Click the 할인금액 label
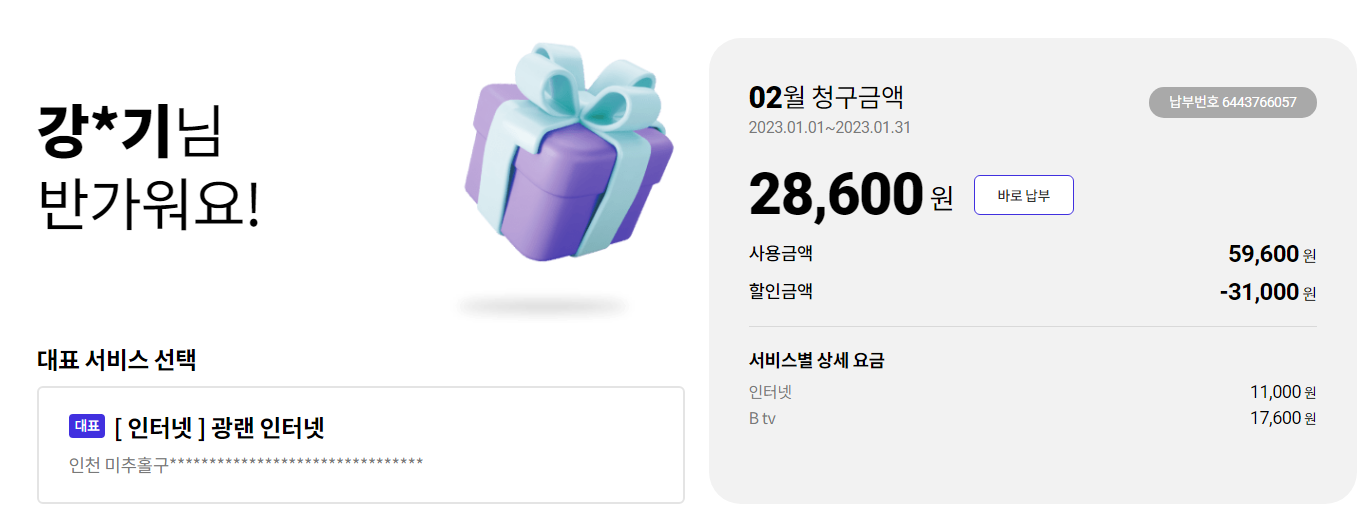This screenshot has height=529, width=1372. (780, 292)
